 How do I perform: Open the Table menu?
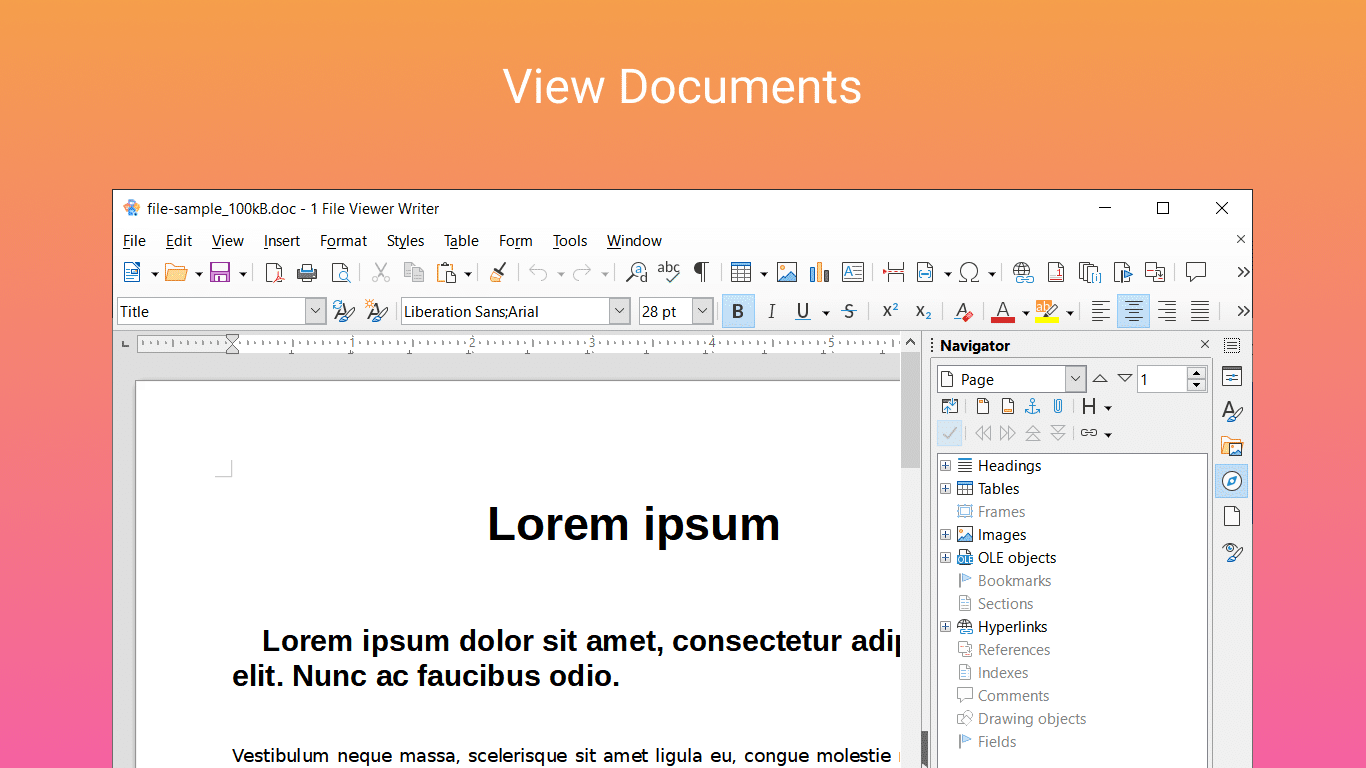point(460,240)
